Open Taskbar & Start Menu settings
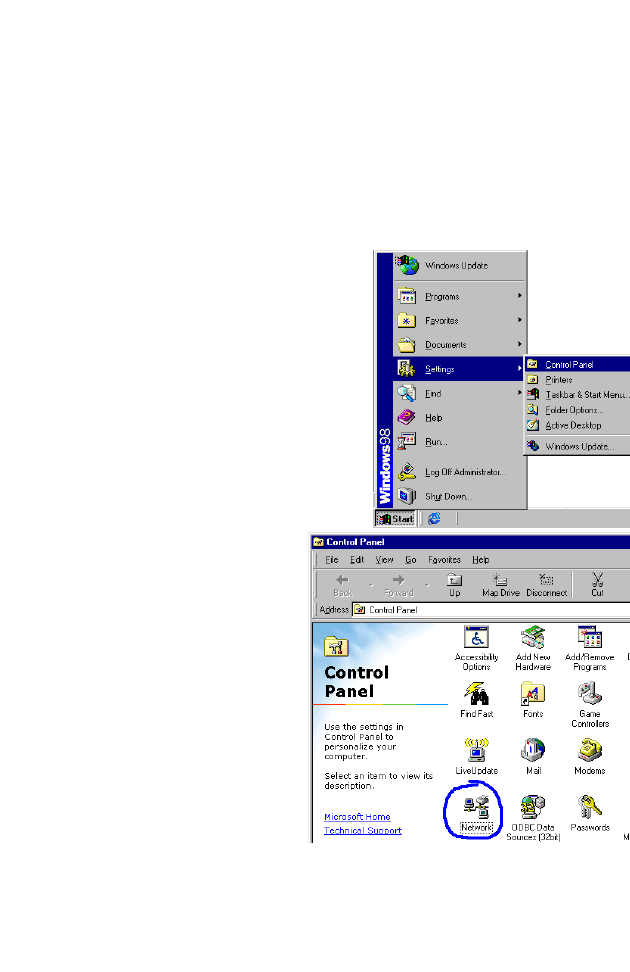630x972 pixels. (x=578, y=394)
